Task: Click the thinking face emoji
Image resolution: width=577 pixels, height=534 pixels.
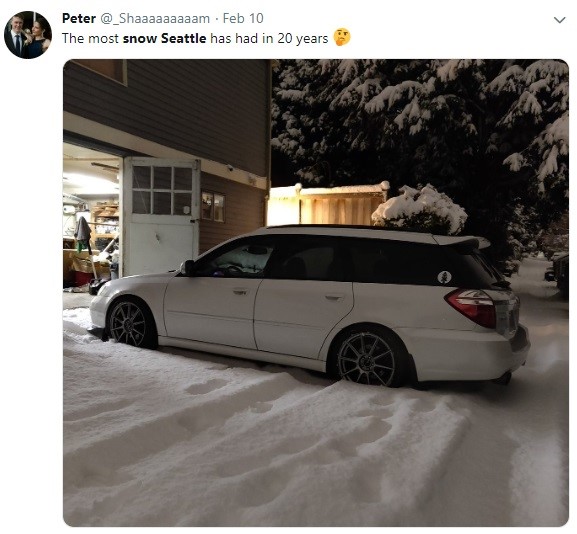Action: pyautogui.click(x=342, y=38)
